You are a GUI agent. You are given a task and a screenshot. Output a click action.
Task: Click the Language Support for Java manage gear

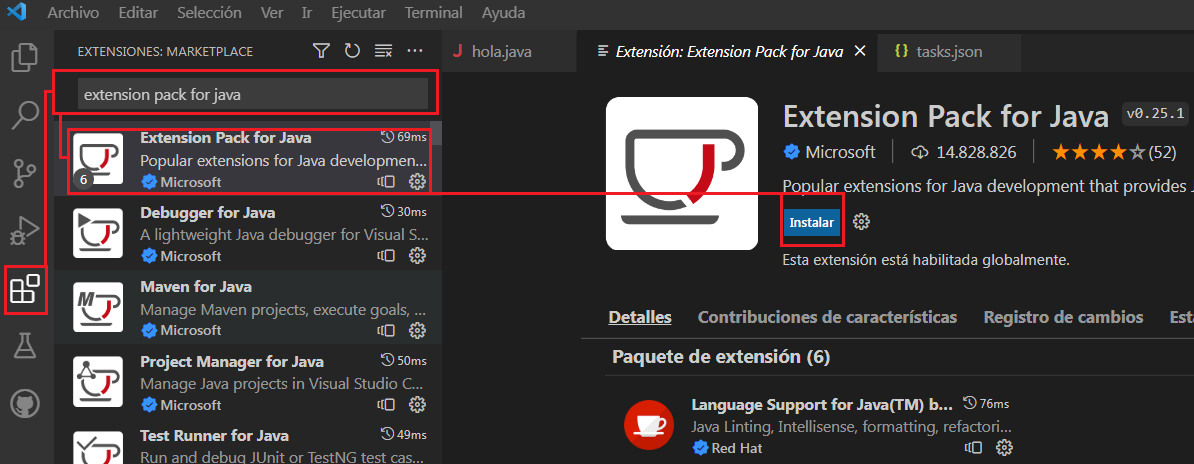pos(1004,447)
